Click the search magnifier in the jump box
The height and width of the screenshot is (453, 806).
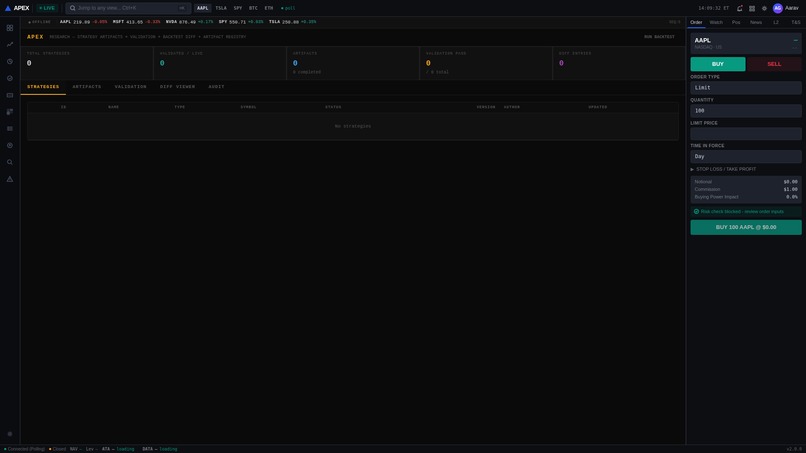72,8
